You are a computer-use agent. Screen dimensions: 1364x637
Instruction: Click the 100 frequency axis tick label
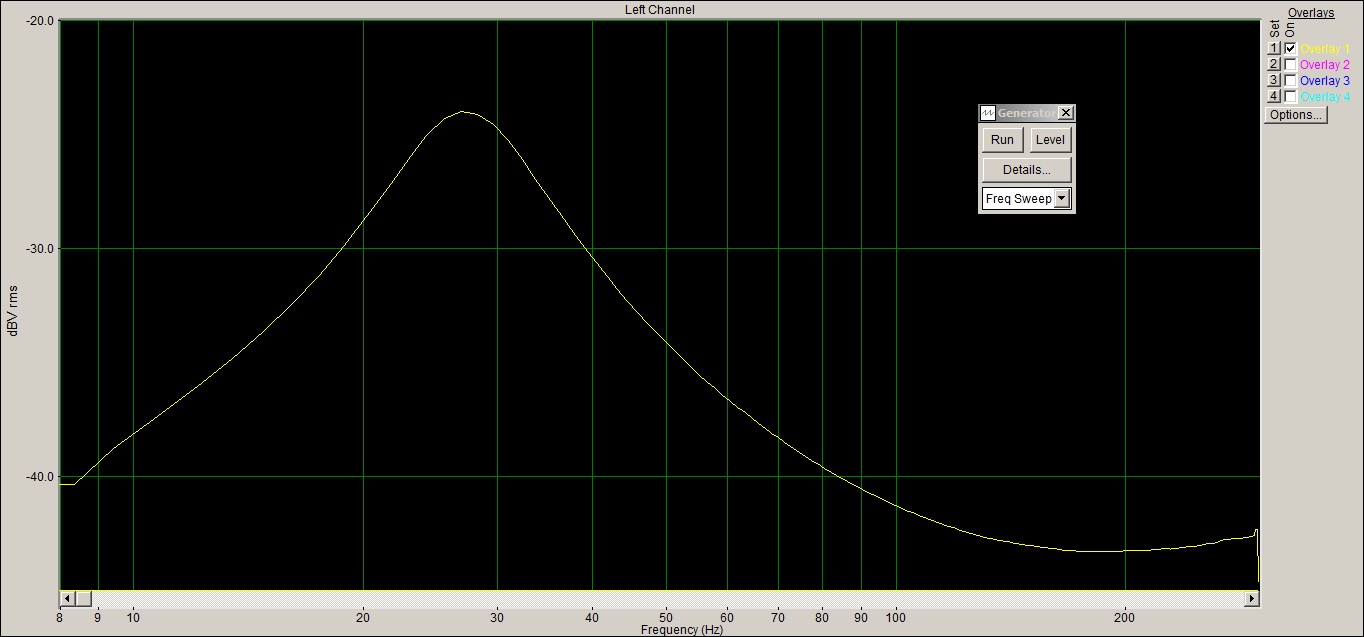coord(896,617)
